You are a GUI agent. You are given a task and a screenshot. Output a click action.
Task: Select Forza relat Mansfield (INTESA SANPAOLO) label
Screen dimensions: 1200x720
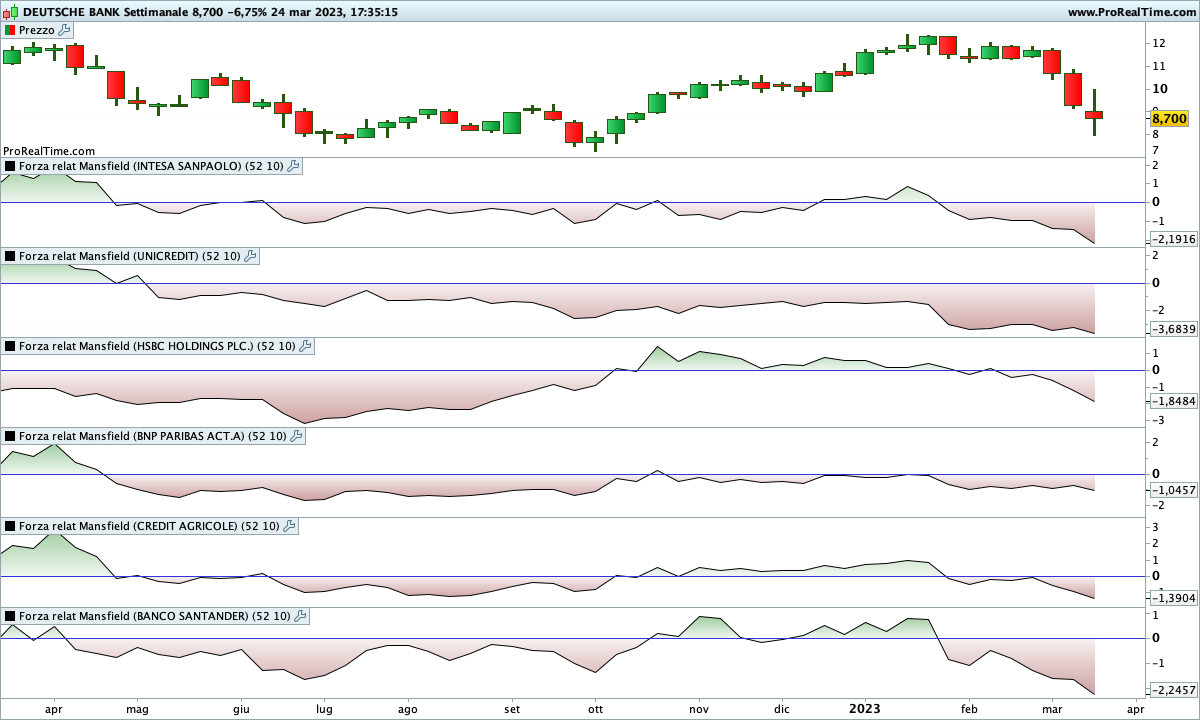pos(151,166)
